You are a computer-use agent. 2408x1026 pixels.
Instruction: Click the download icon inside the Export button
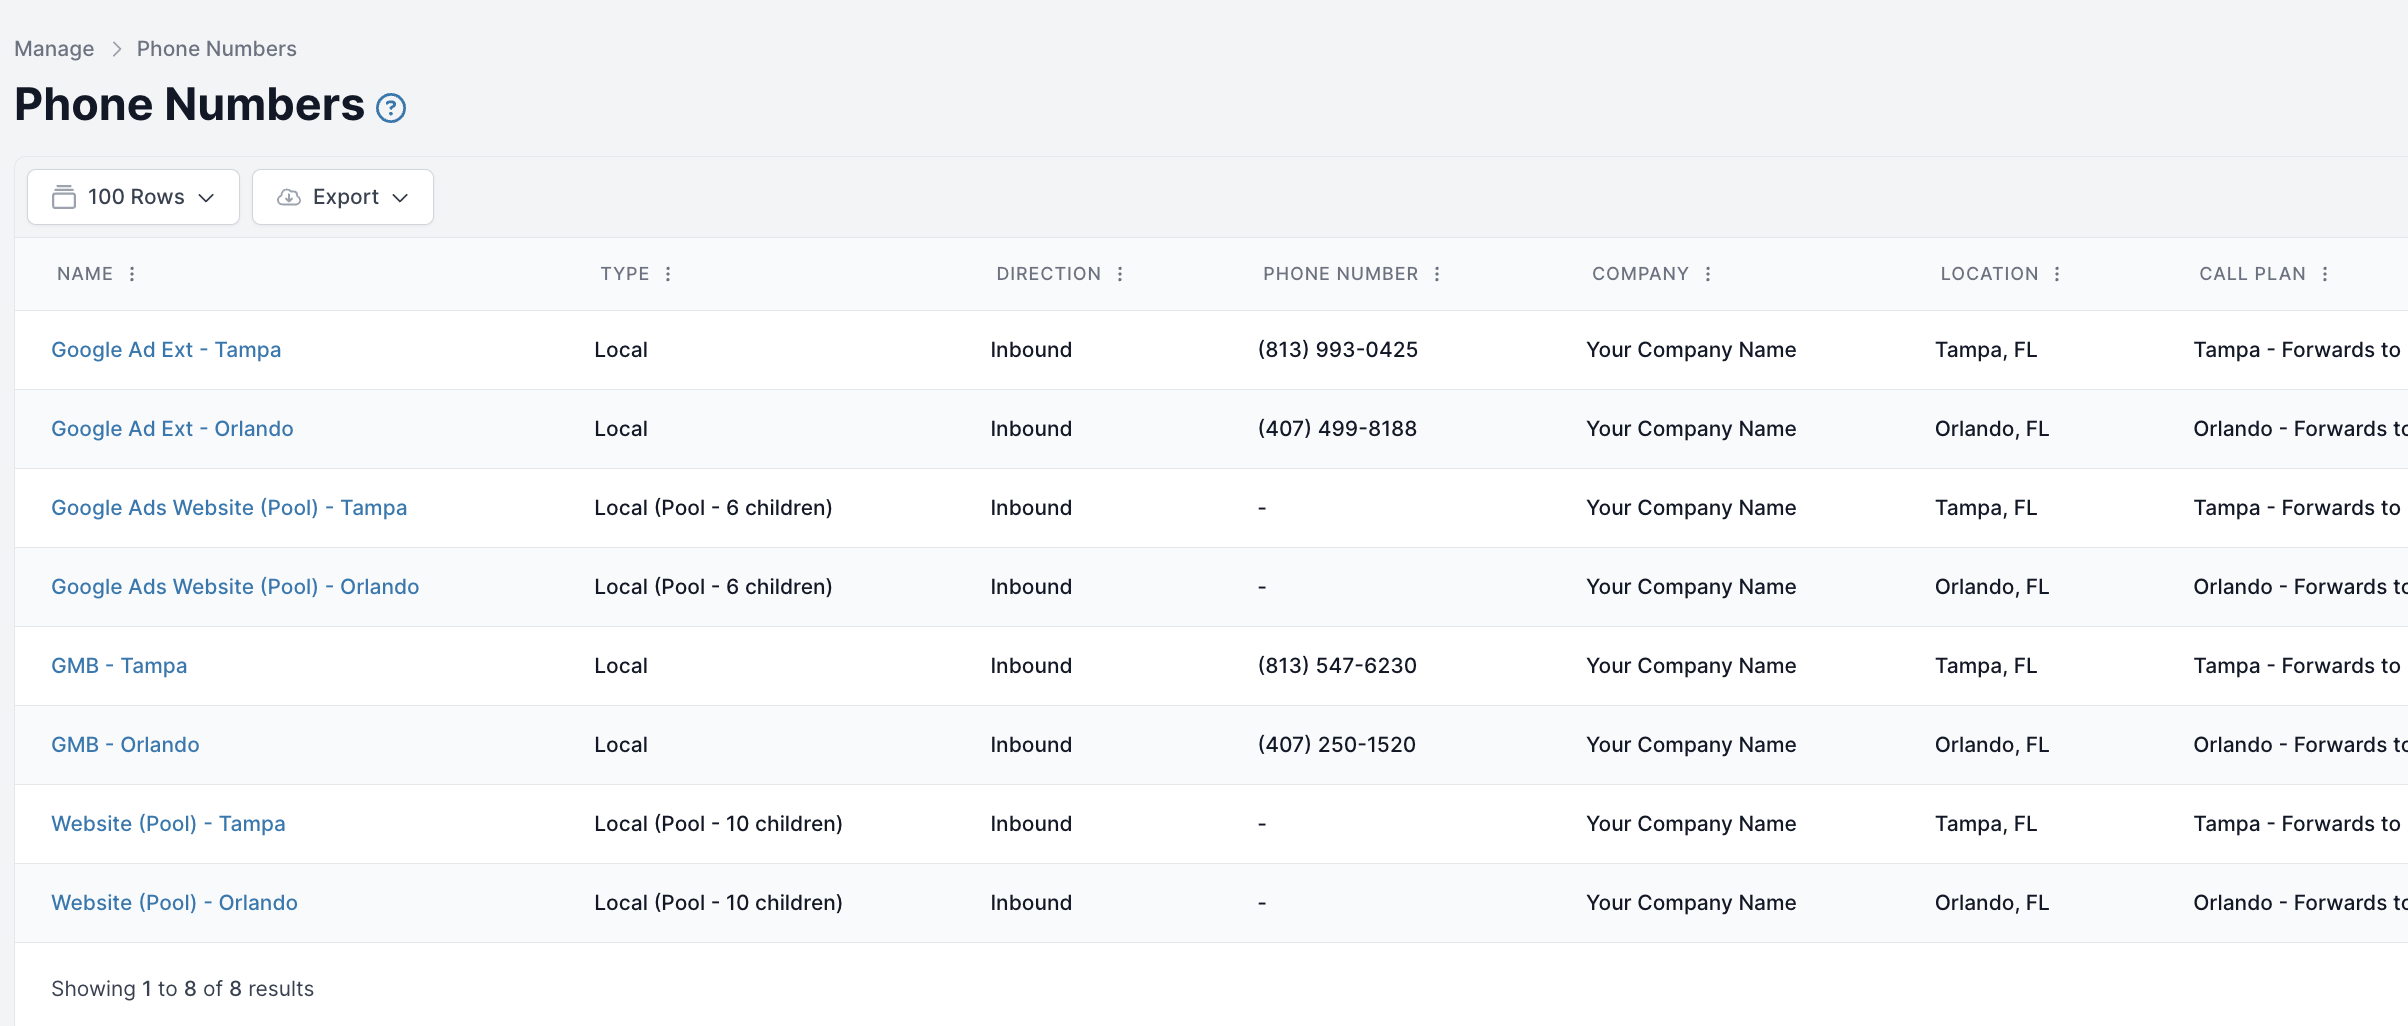pyautogui.click(x=288, y=197)
